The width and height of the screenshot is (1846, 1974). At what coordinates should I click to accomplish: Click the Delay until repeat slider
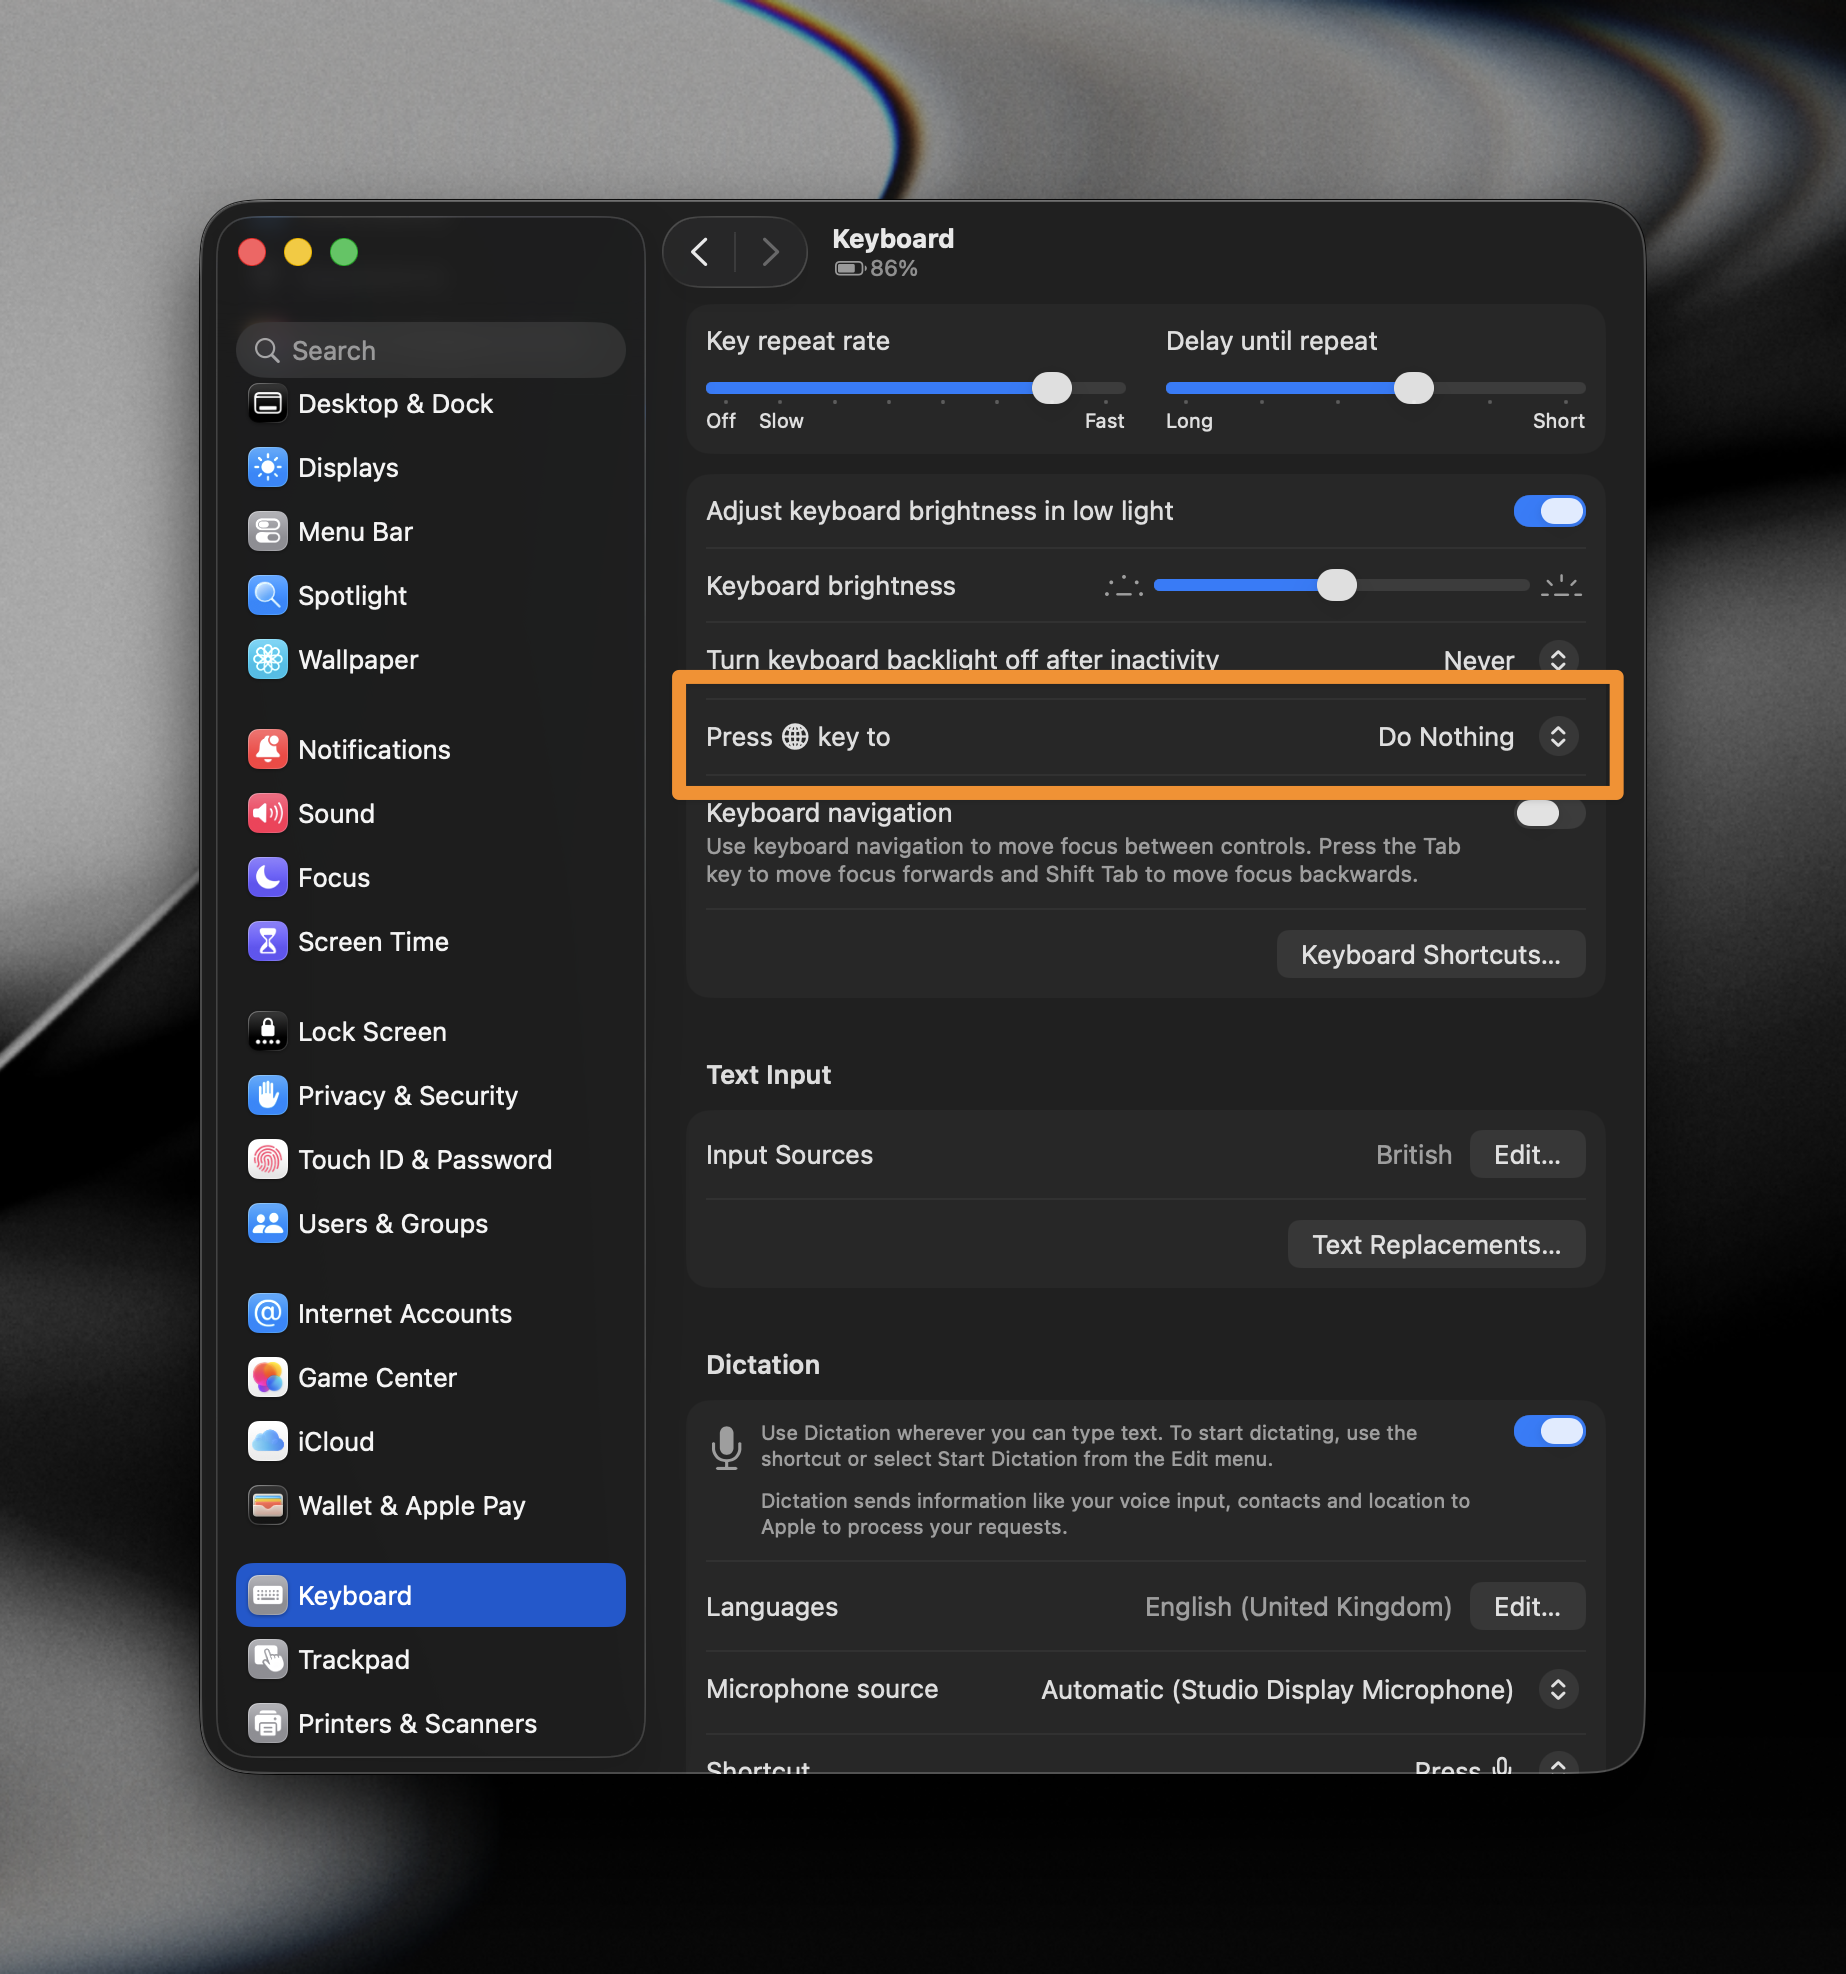[x=1375, y=388]
